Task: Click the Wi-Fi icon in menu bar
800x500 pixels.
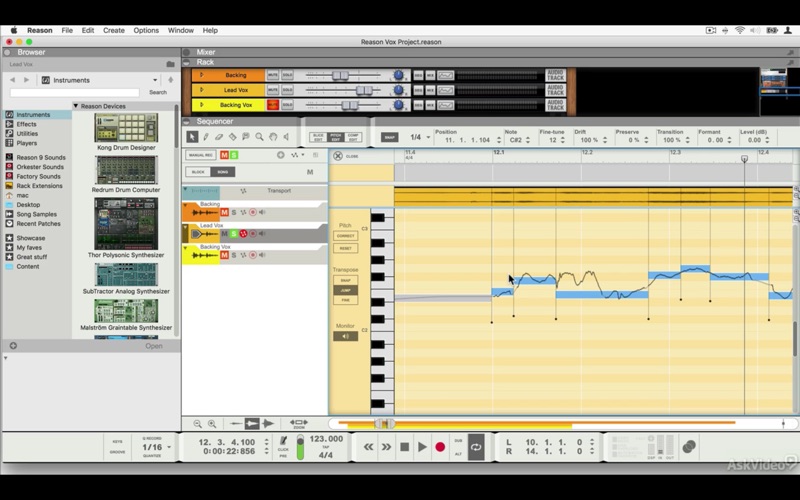Action: (740, 30)
